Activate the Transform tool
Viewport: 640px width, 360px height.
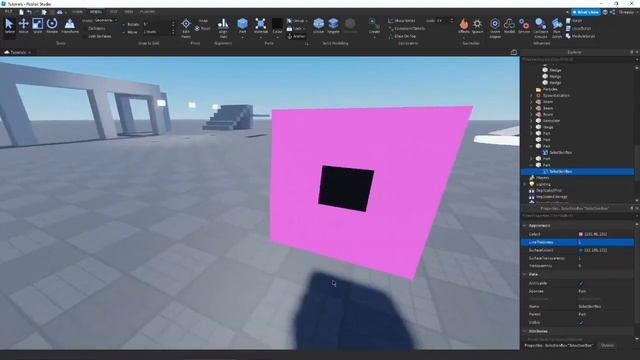pyautogui.click(x=70, y=26)
